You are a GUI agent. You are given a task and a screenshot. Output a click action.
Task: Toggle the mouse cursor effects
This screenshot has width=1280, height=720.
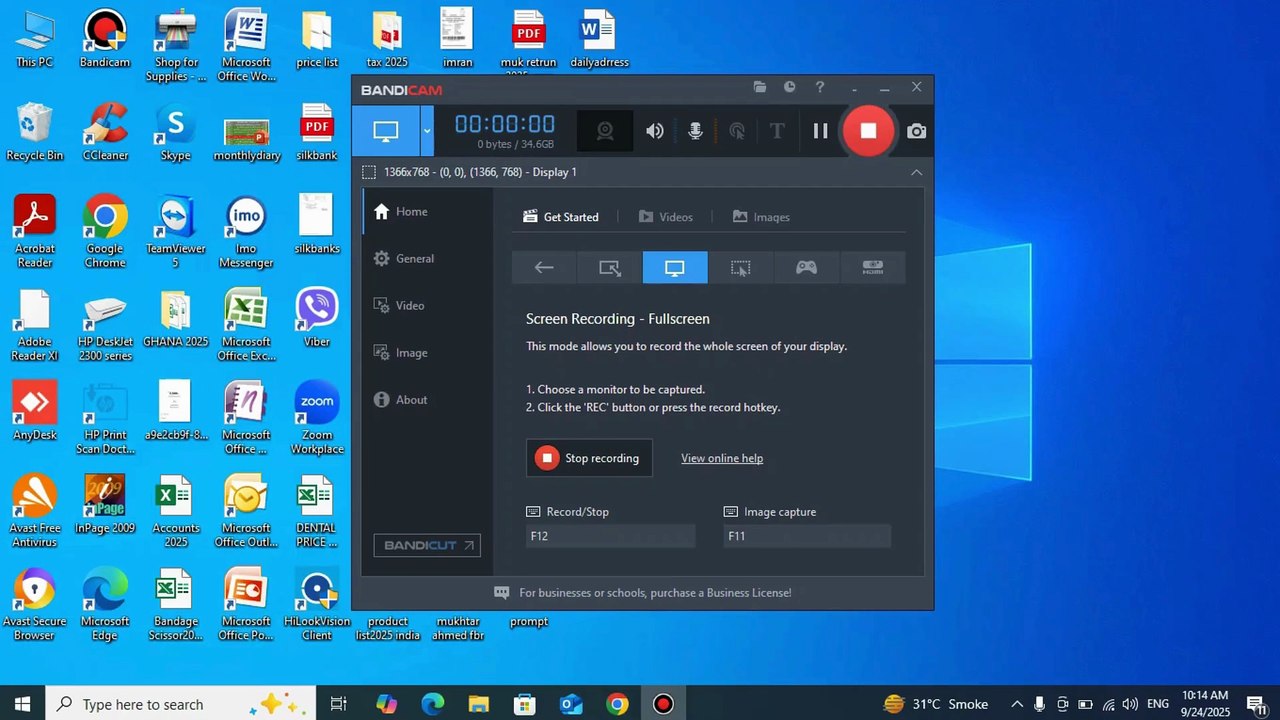(x=737, y=131)
